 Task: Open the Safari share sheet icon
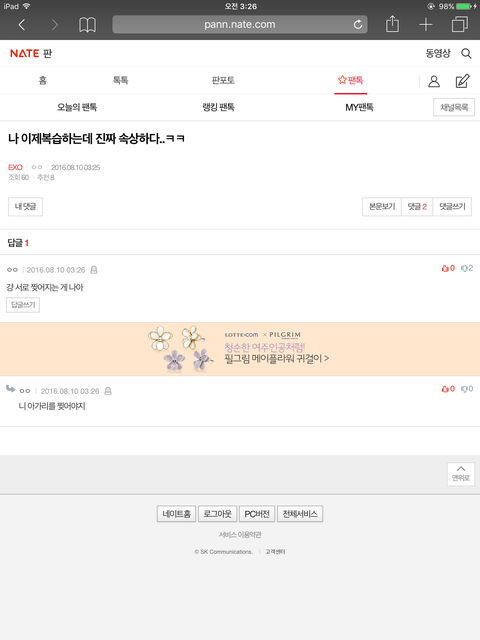click(392, 24)
